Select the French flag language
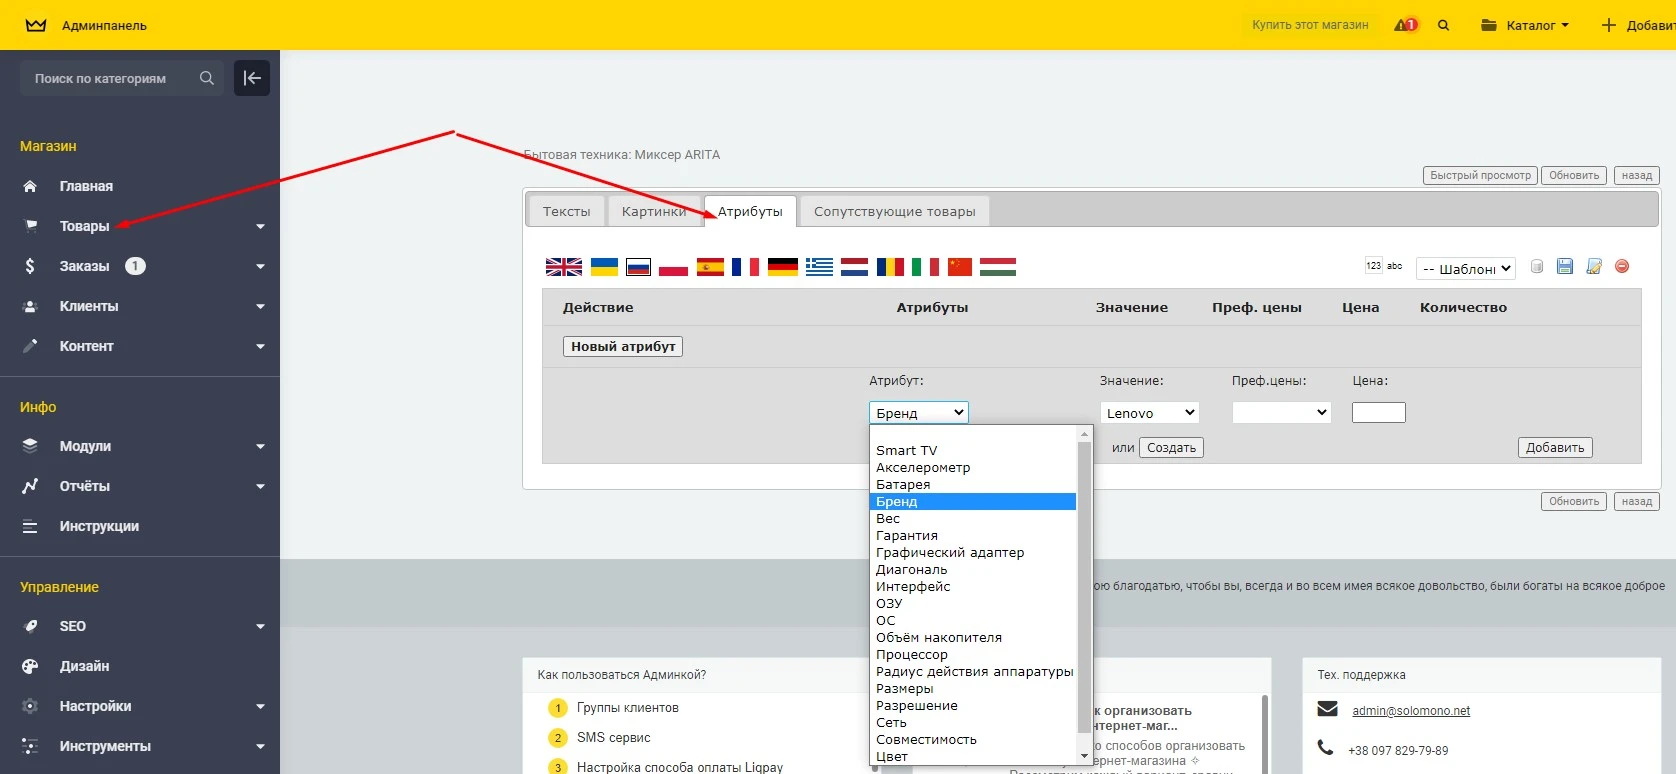The width and height of the screenshot is (1676, 774). 745,267
